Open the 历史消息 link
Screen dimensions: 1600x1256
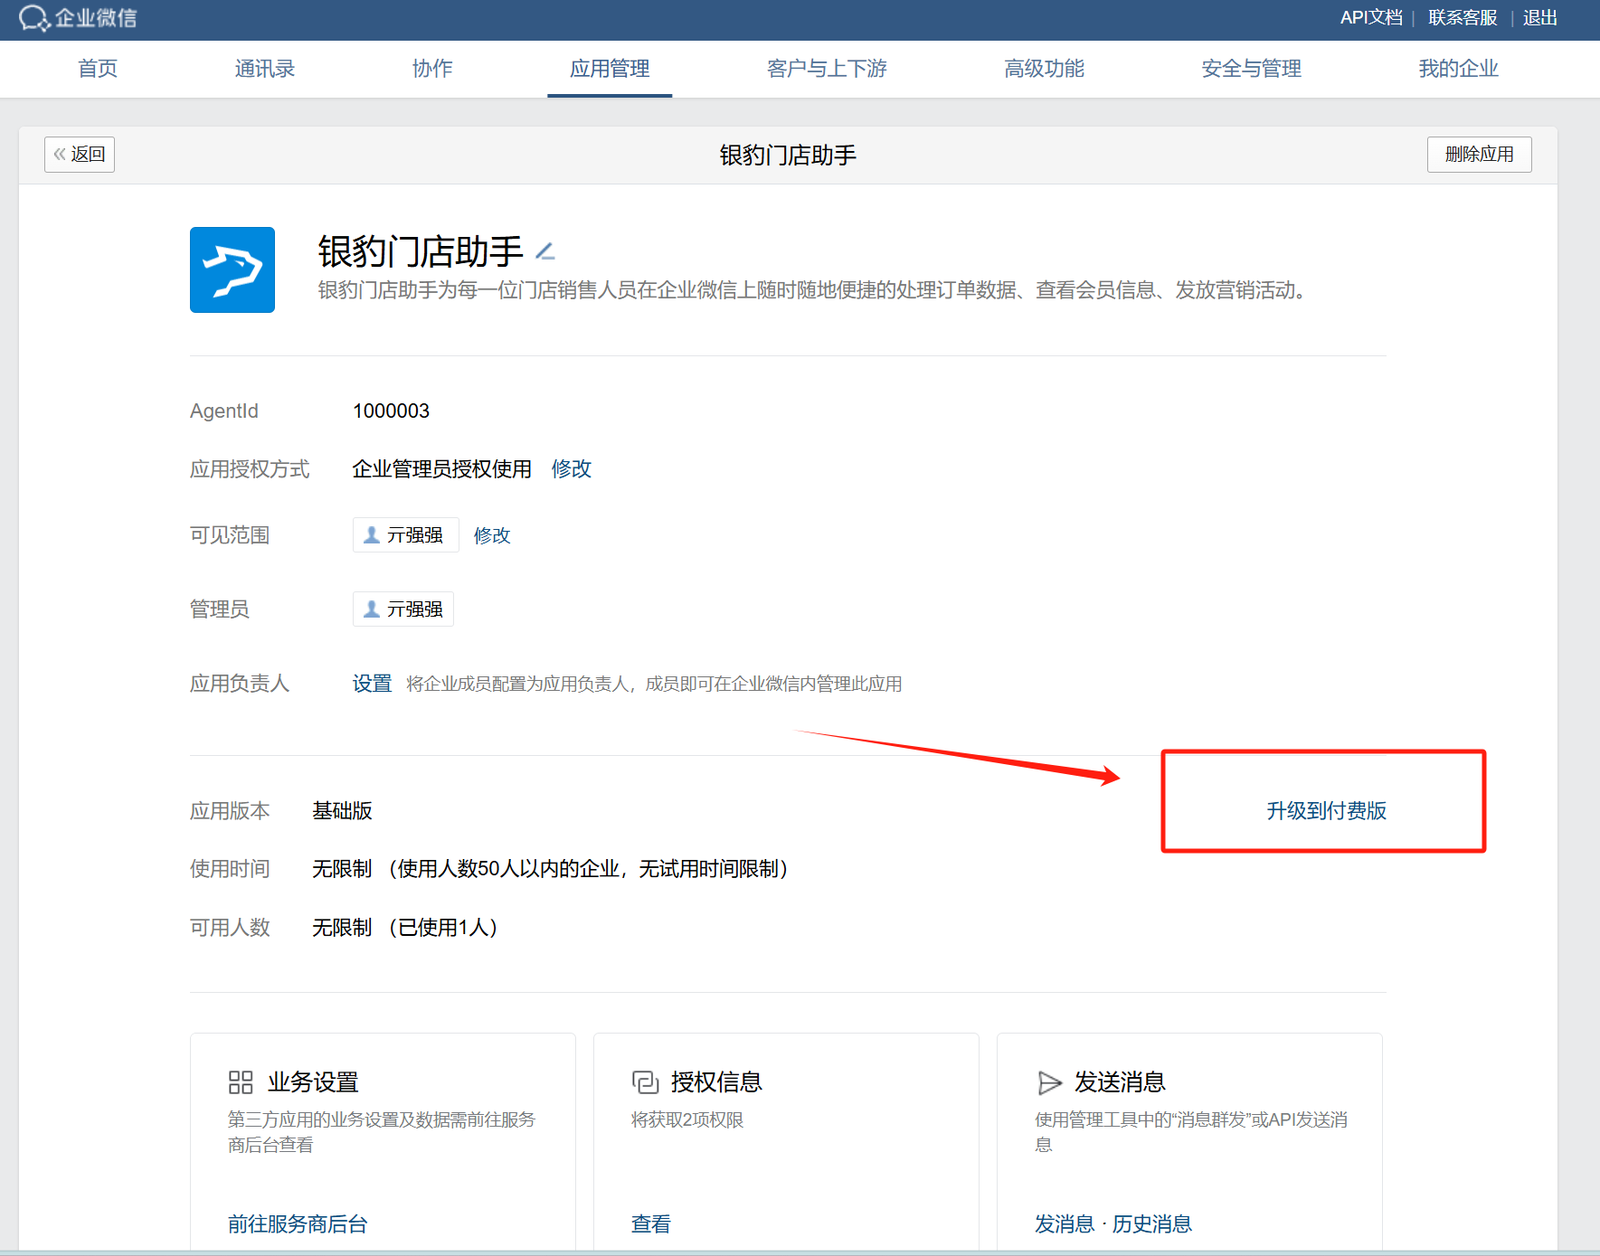(x=1152, y=1224)
